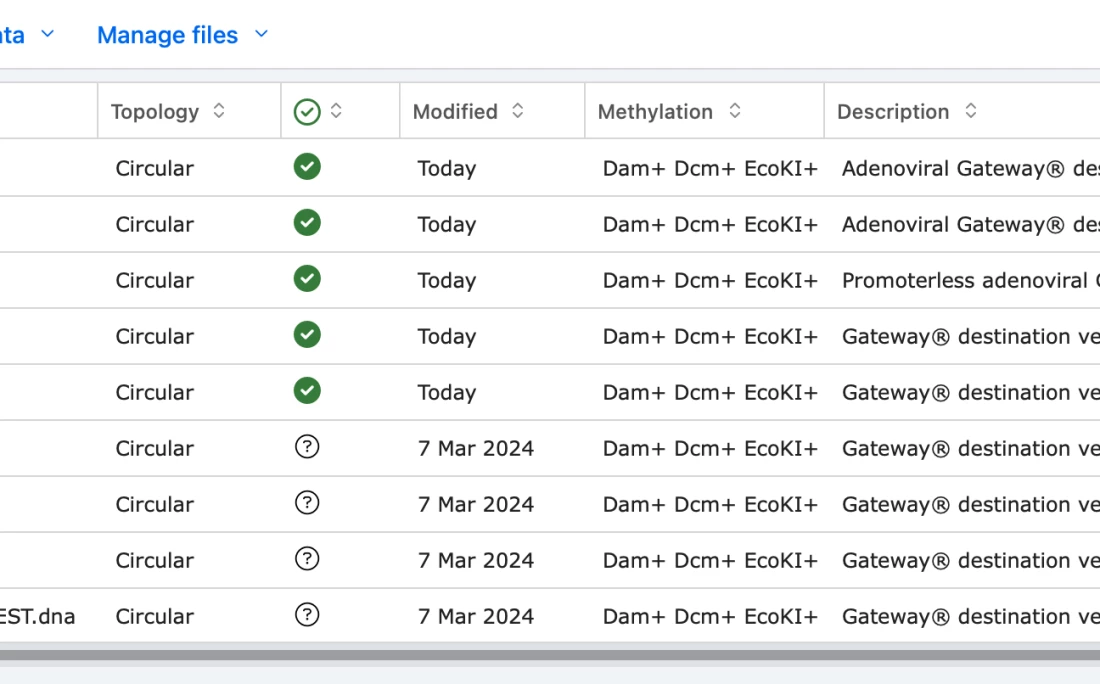This screenshot has width=1100, height=684.
Task: Click the horizontal scrollbar below the table
Action: (x=550, y=655)
